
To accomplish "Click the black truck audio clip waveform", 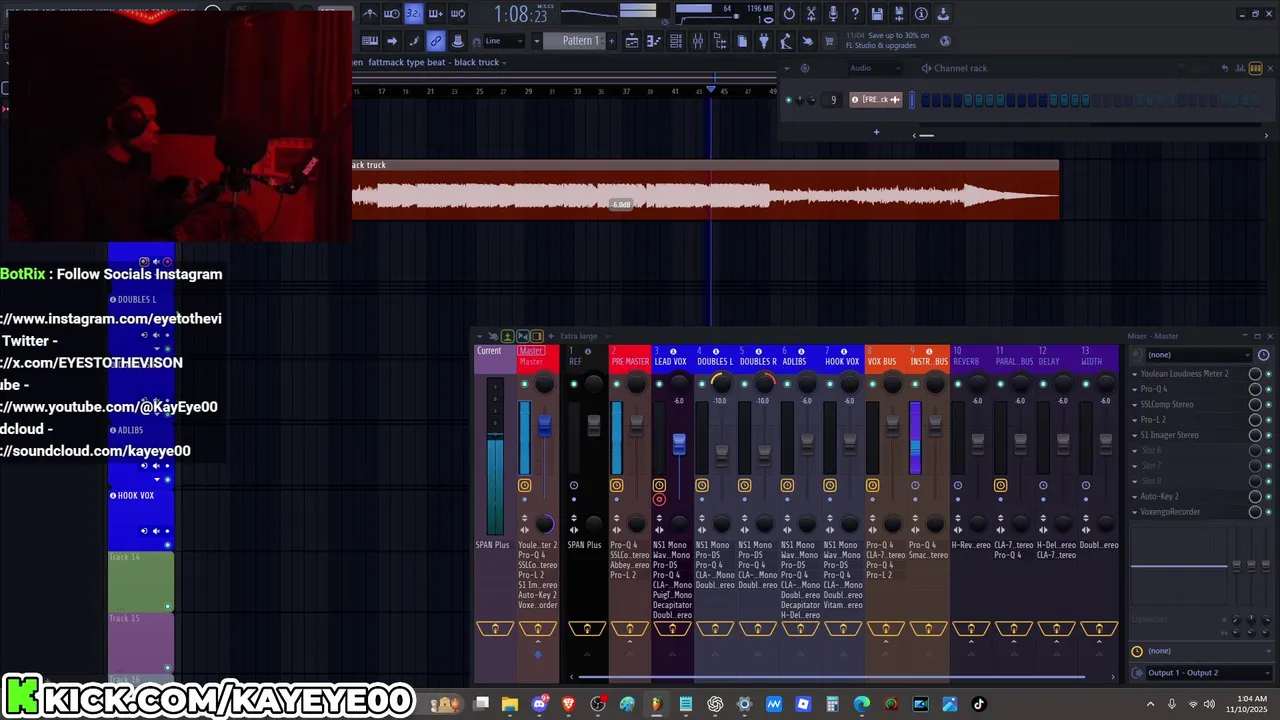I will (705, 195).
